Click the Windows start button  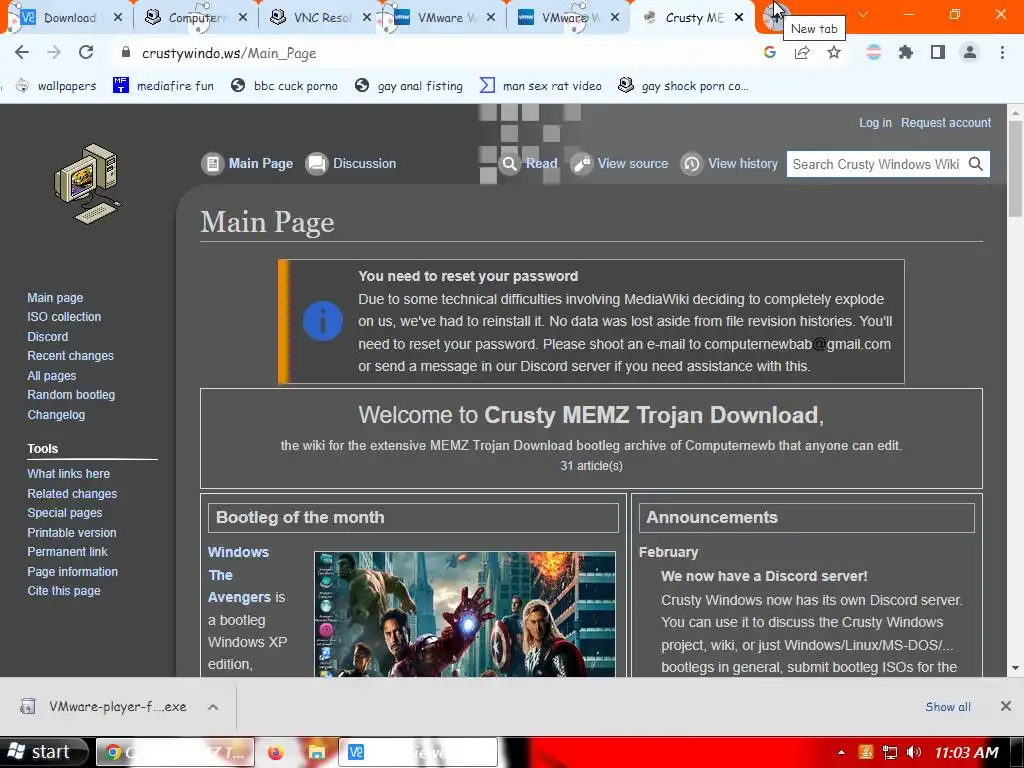click(x=44, y=752)
